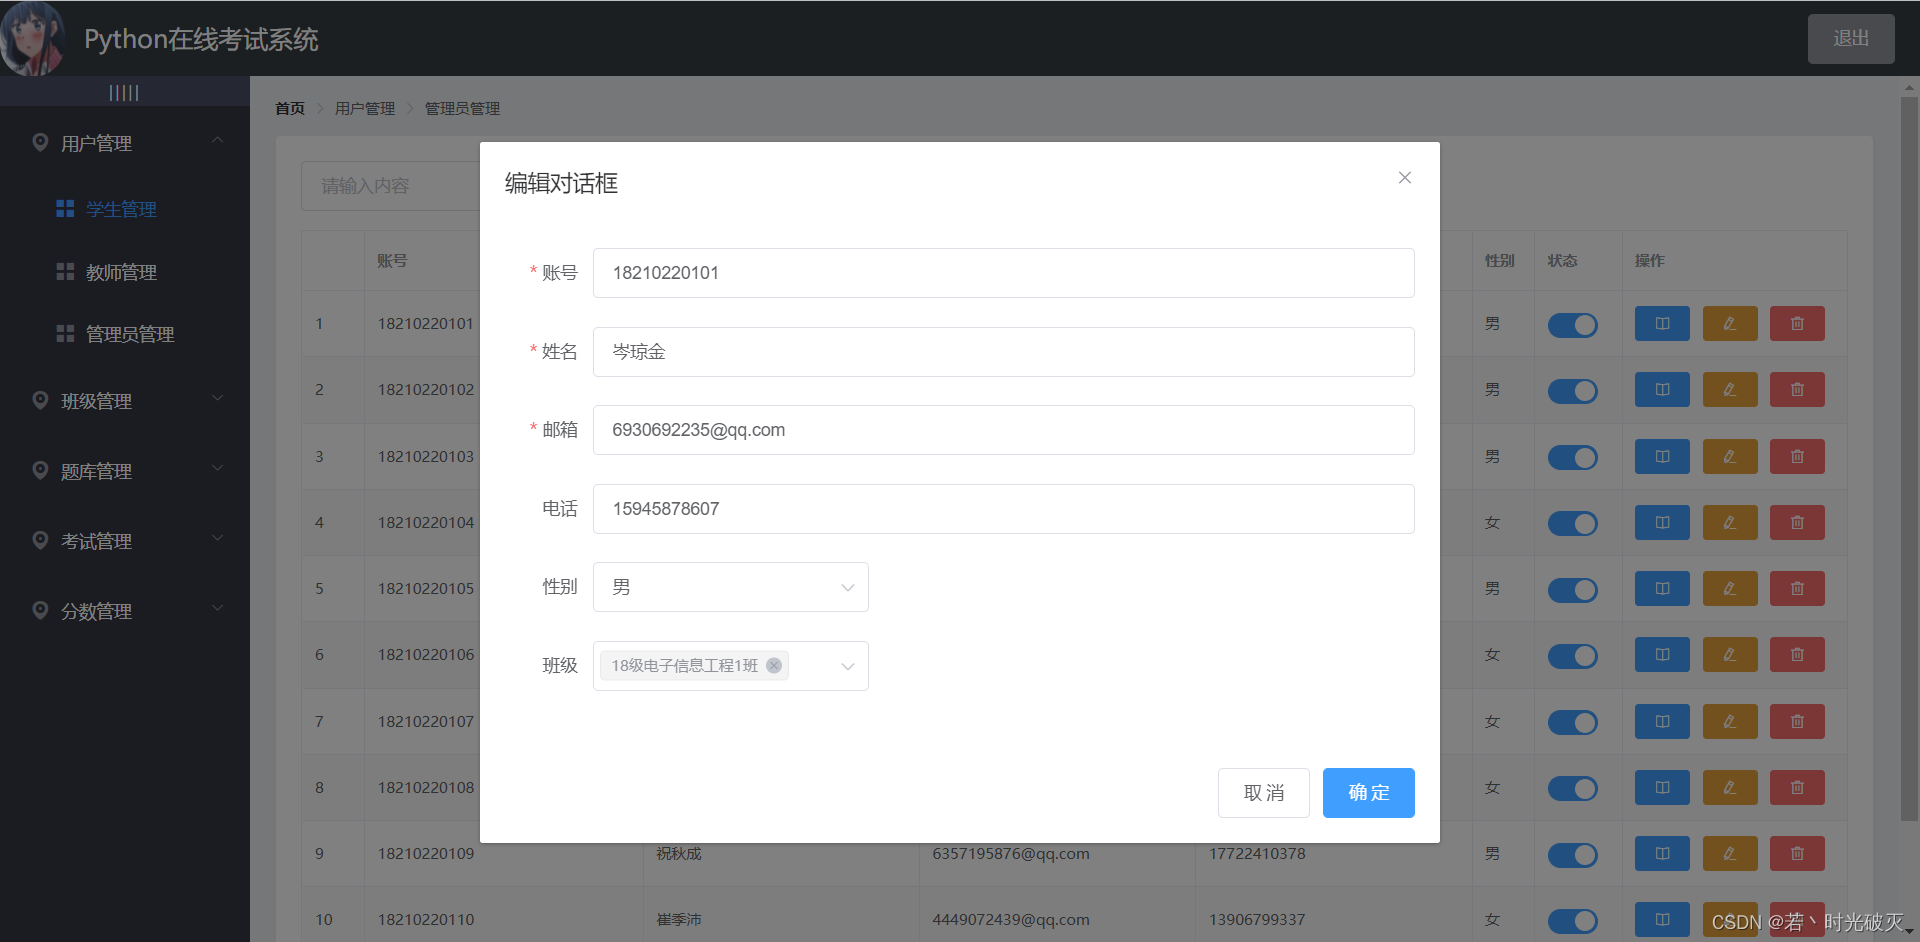
Task: Click the 取消 cancel button
Action: [x=1264, y=793]
